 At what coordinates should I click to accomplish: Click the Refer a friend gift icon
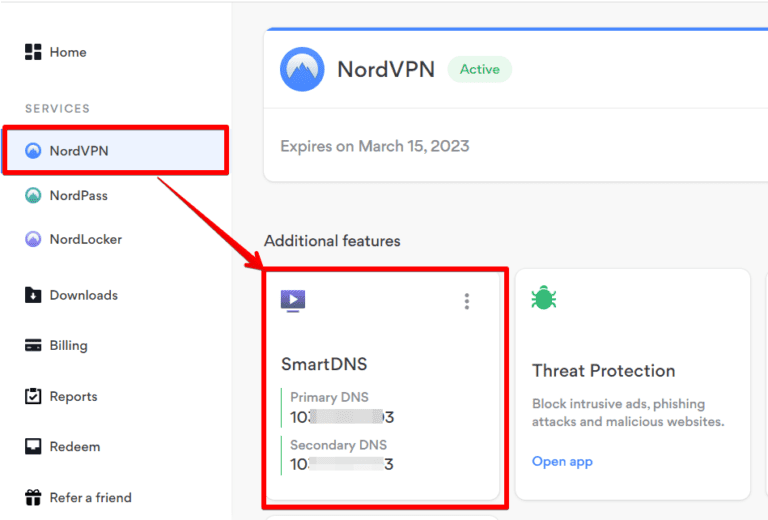(33, 497)
